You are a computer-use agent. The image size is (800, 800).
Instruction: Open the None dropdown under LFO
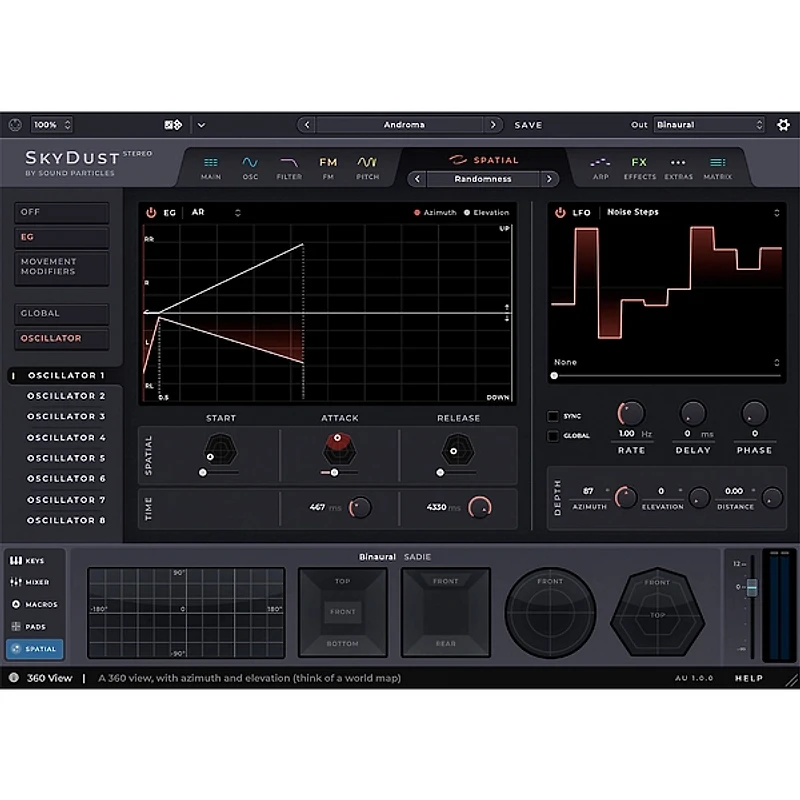[x=666, y=362]
